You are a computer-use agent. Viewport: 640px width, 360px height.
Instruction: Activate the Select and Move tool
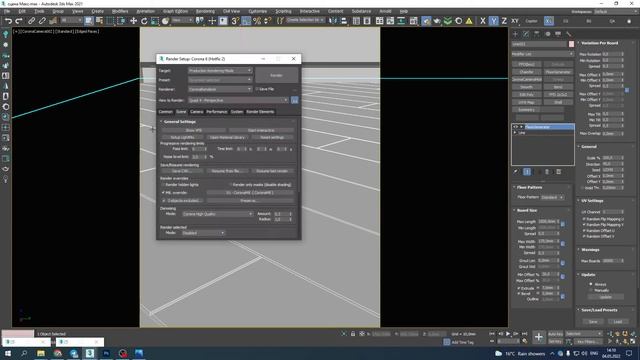pyautogui.click(x=133, y=21)
